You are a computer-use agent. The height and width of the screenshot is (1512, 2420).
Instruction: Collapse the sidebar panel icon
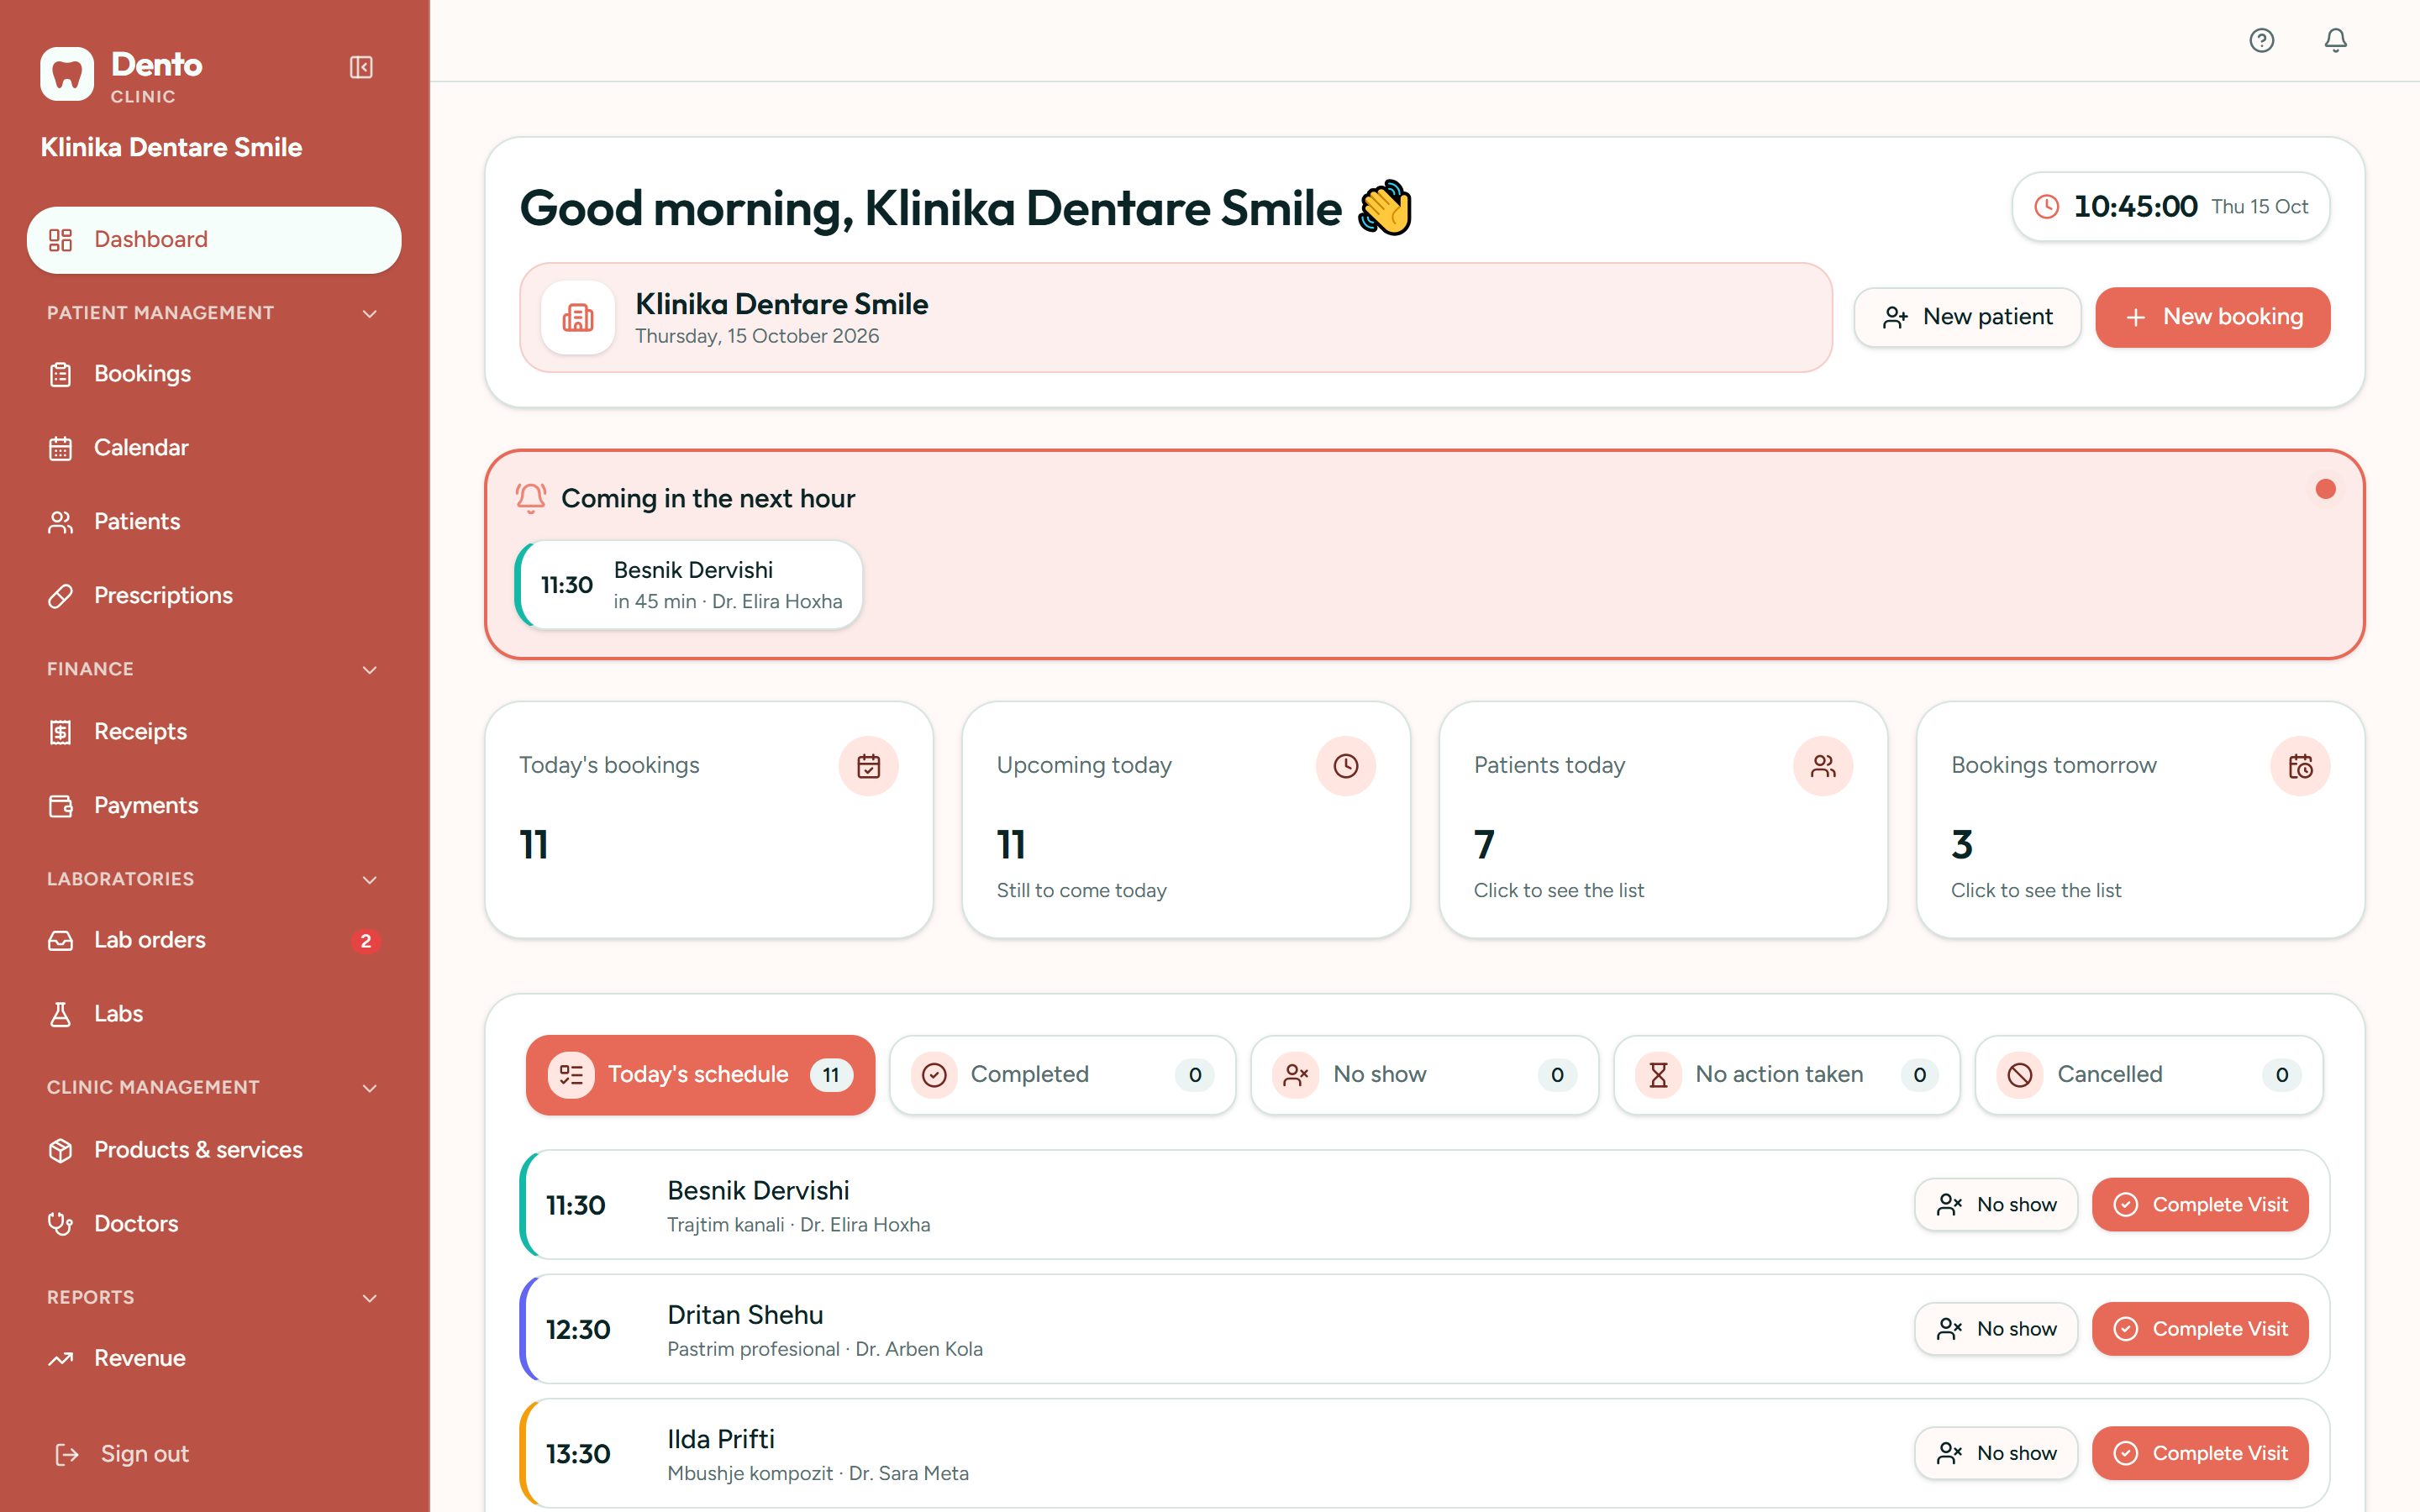click(361, 67)
